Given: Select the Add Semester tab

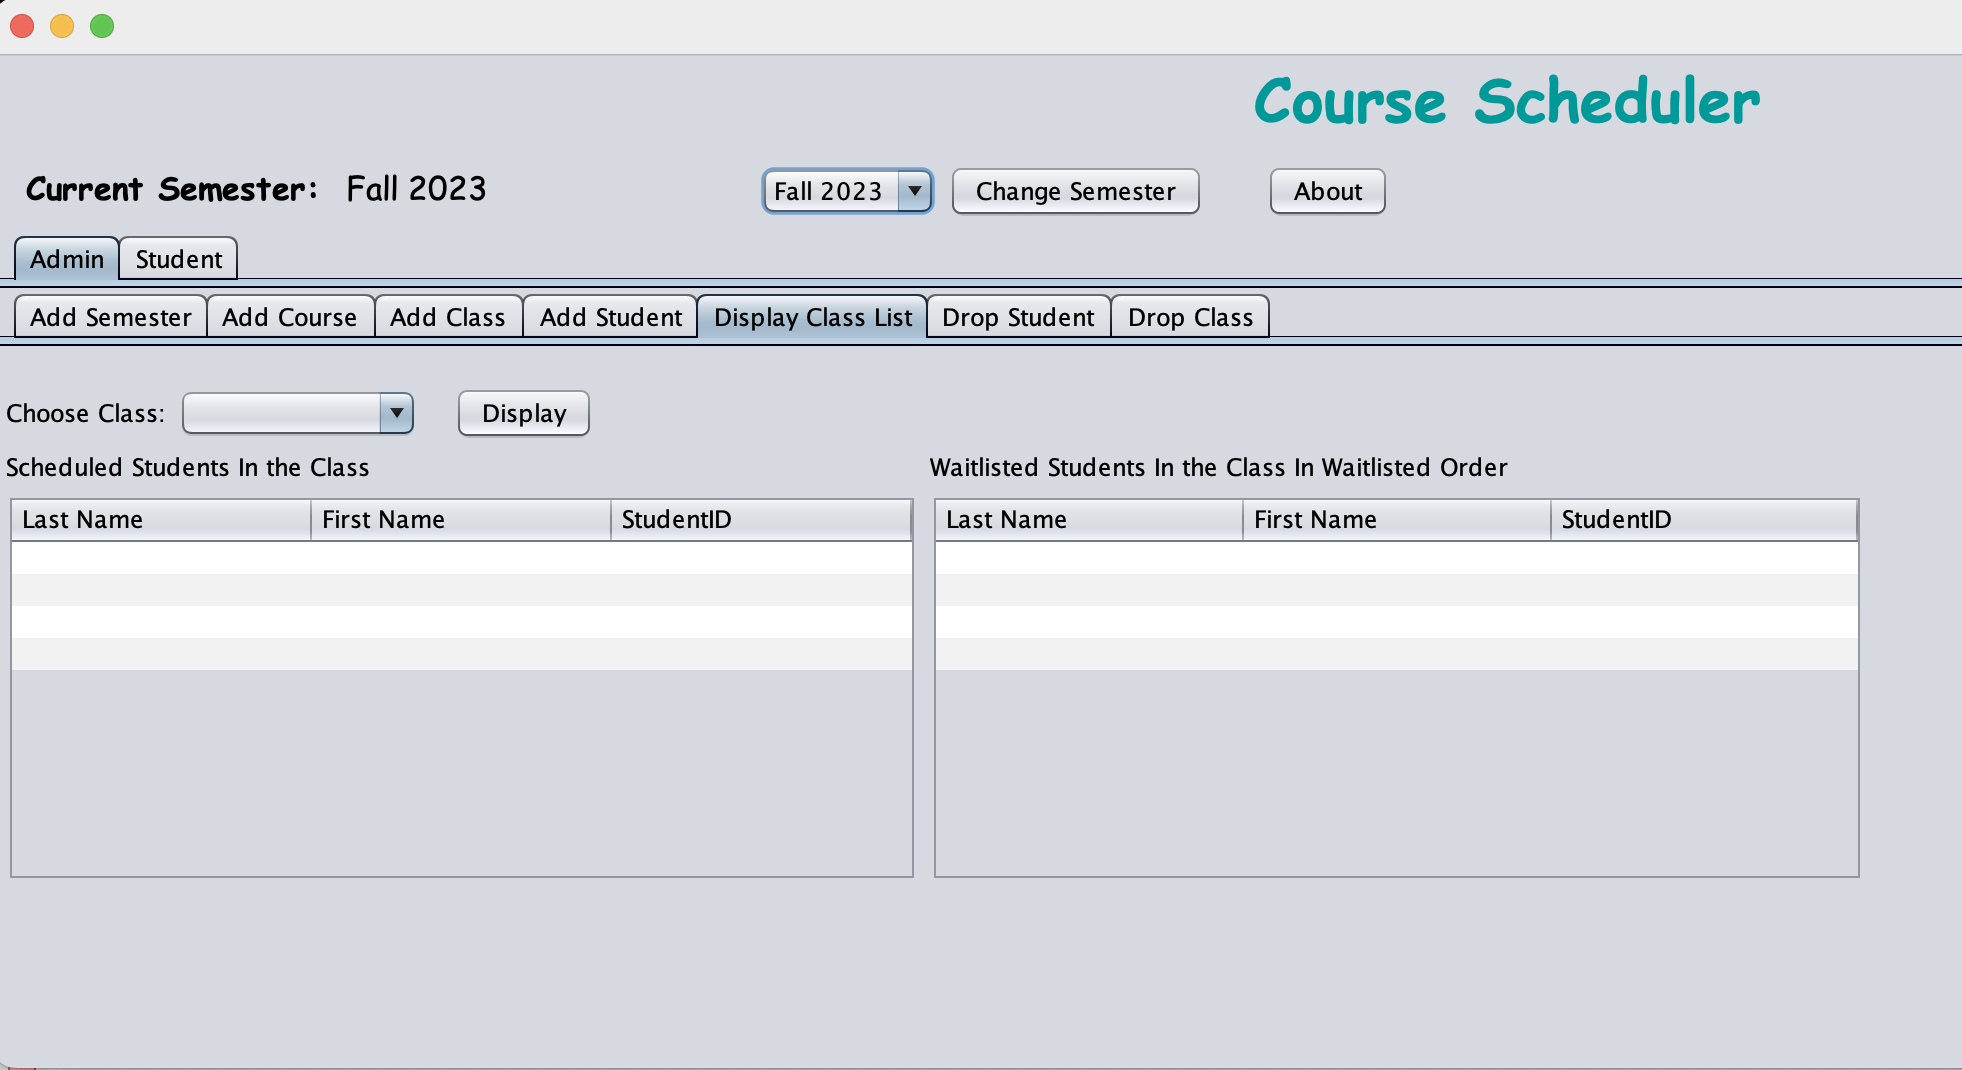Looking at the screenshot, I should [x=110, y=317].
